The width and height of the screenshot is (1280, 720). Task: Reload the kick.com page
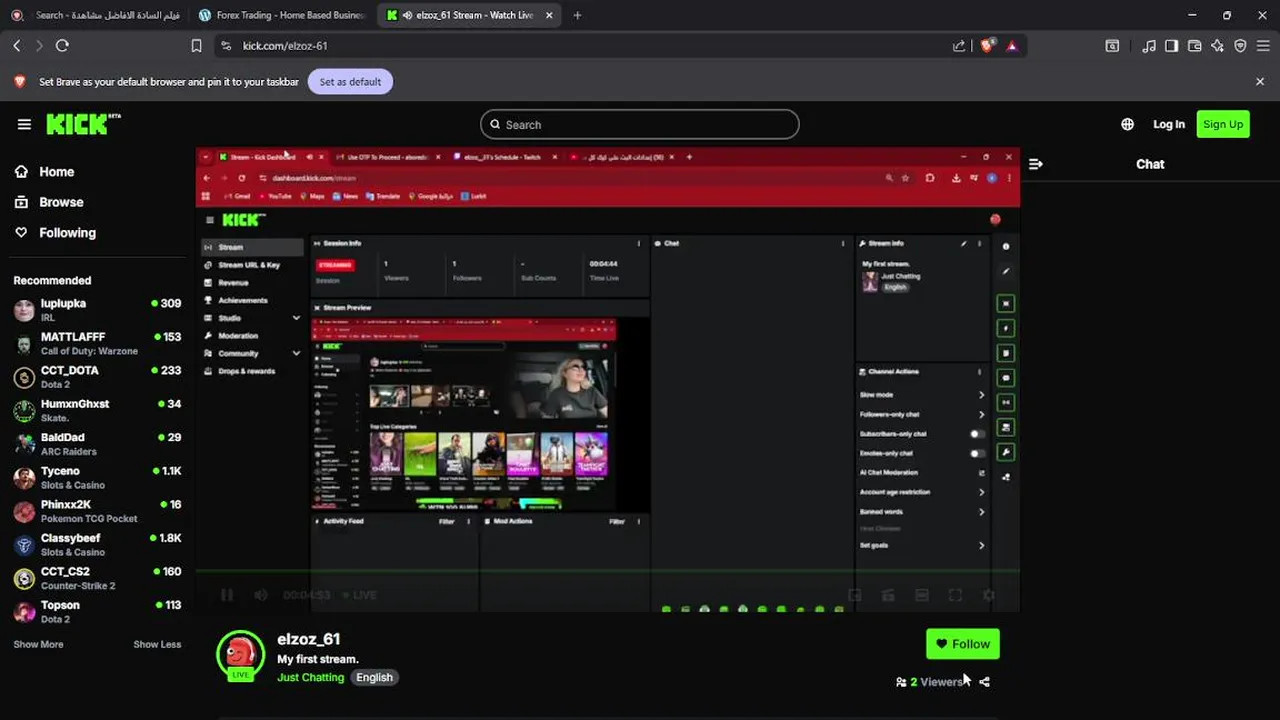pos(62,46)
